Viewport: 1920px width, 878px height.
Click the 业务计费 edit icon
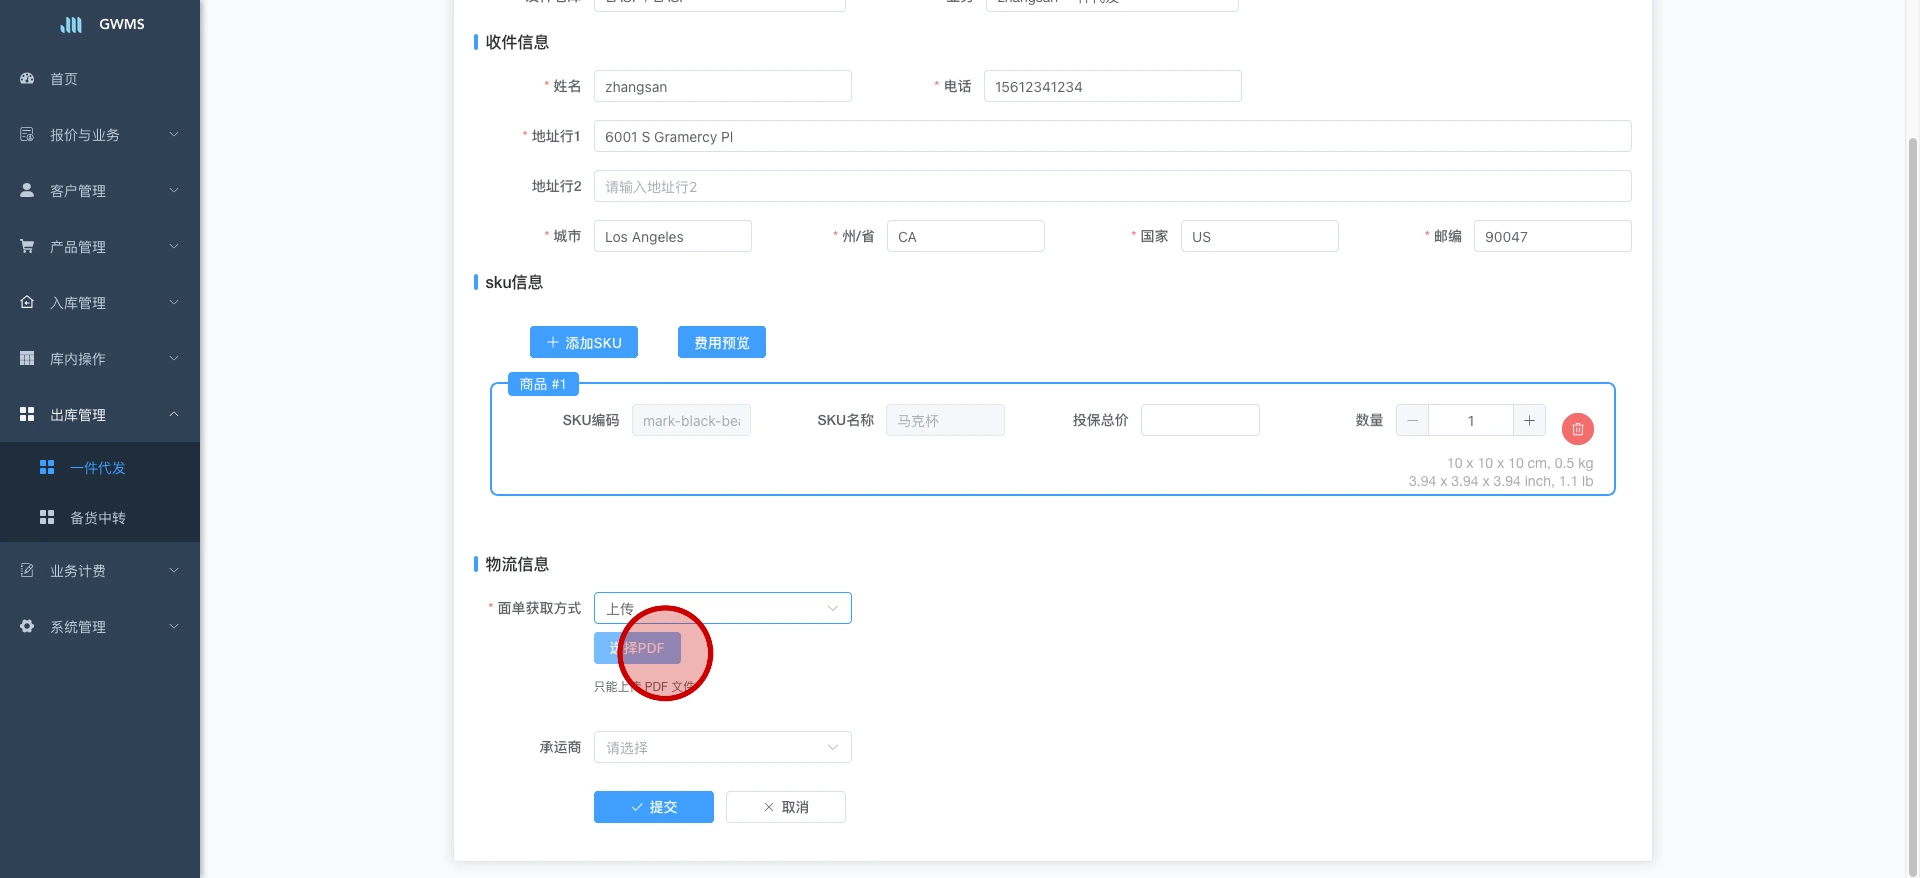(27, 570)
